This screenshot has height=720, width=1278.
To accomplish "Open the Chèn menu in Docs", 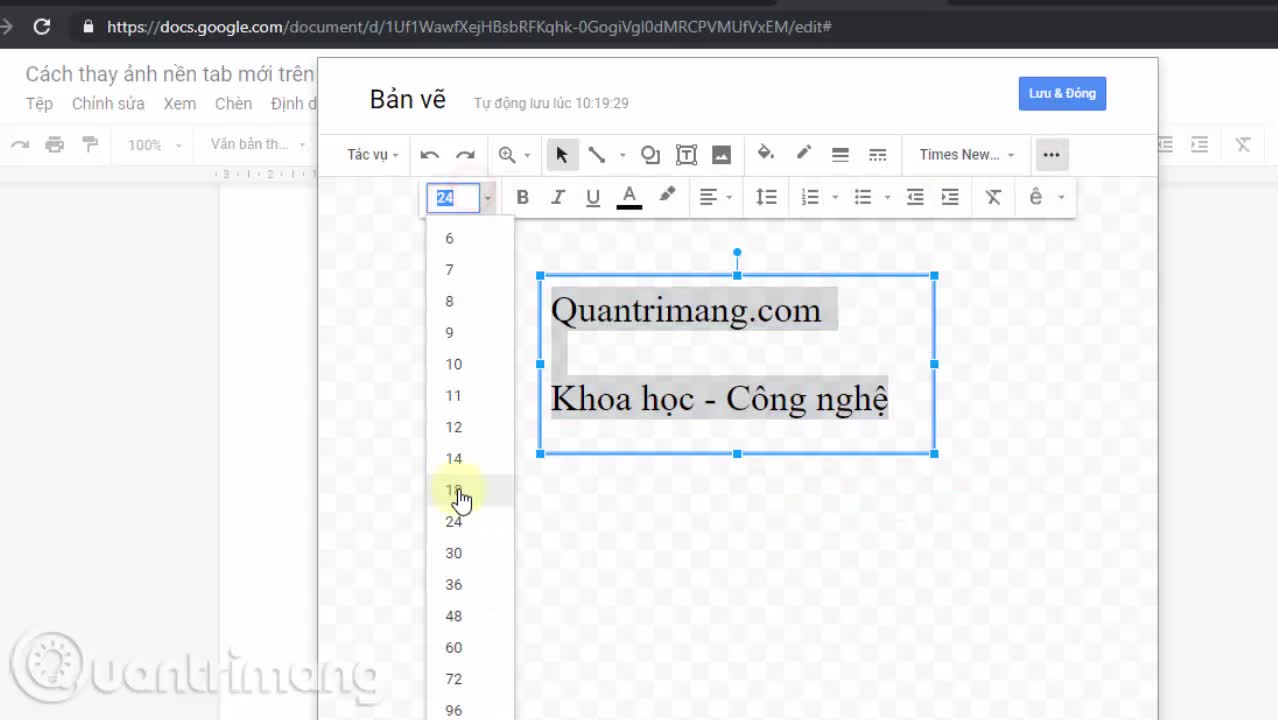I will click(x=233, y=104).
